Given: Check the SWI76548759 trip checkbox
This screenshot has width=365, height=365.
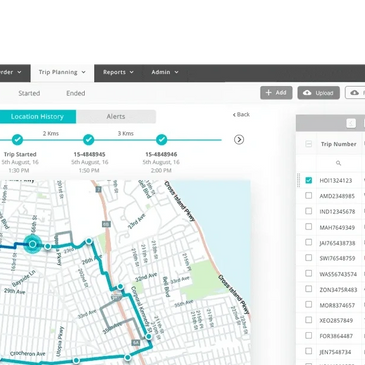Looking at the screenshot, I should pos(309,258).
